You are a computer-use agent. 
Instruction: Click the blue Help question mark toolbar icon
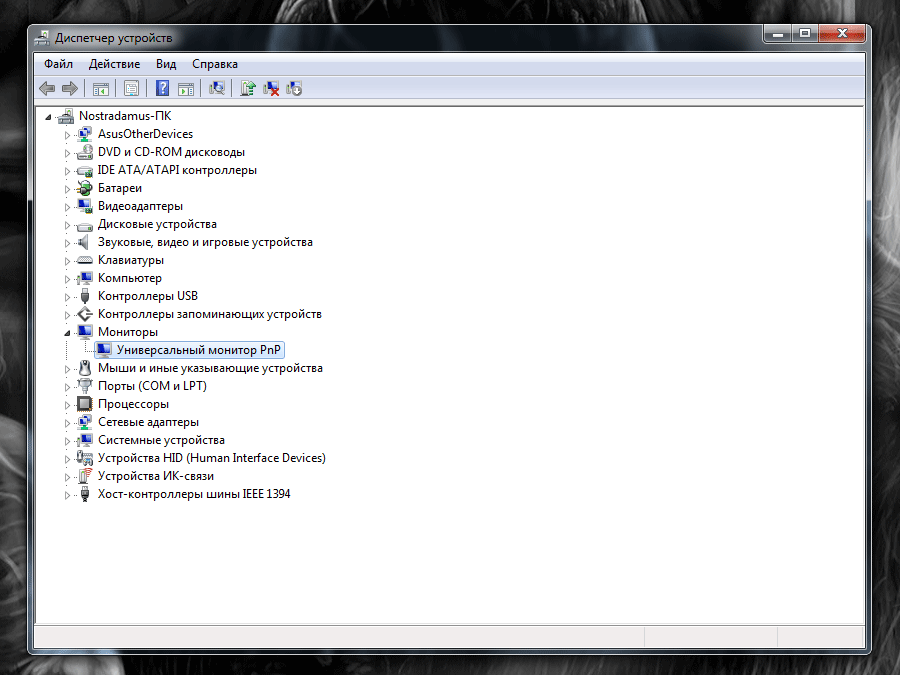[x=162, y=89]
